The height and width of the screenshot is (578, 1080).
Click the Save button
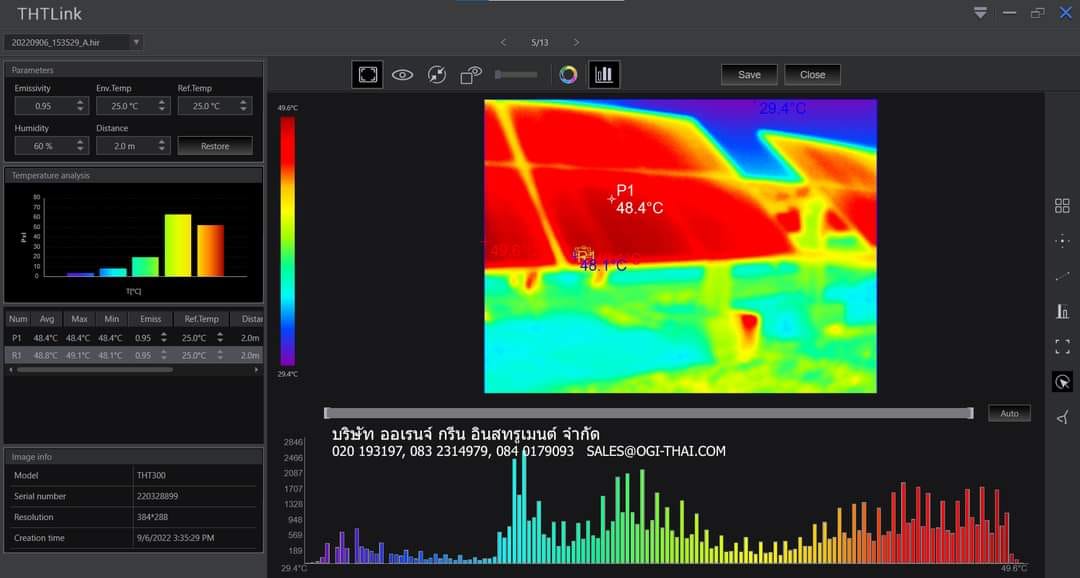click(x=749, y=75)
